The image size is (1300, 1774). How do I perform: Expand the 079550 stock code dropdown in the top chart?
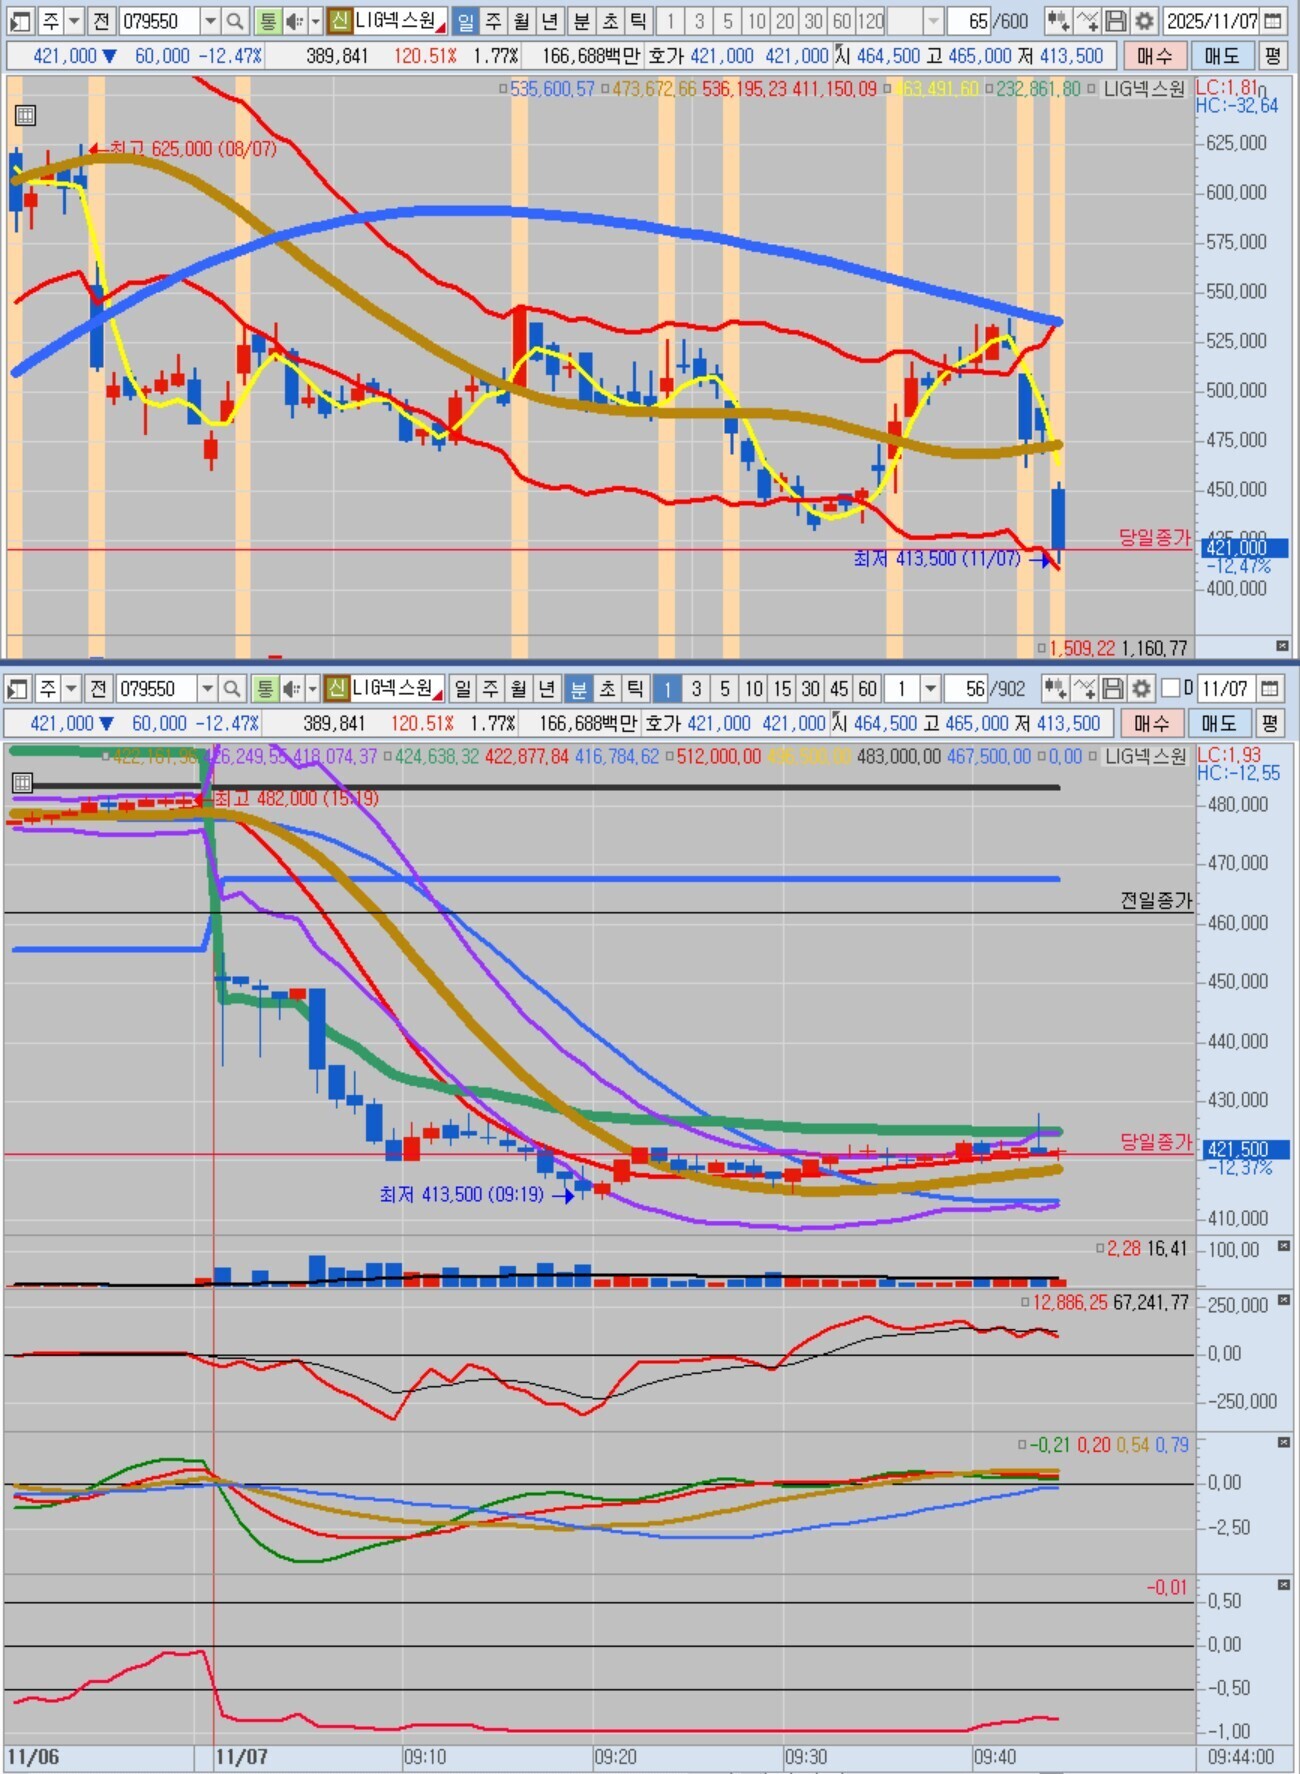pos(209,21)
